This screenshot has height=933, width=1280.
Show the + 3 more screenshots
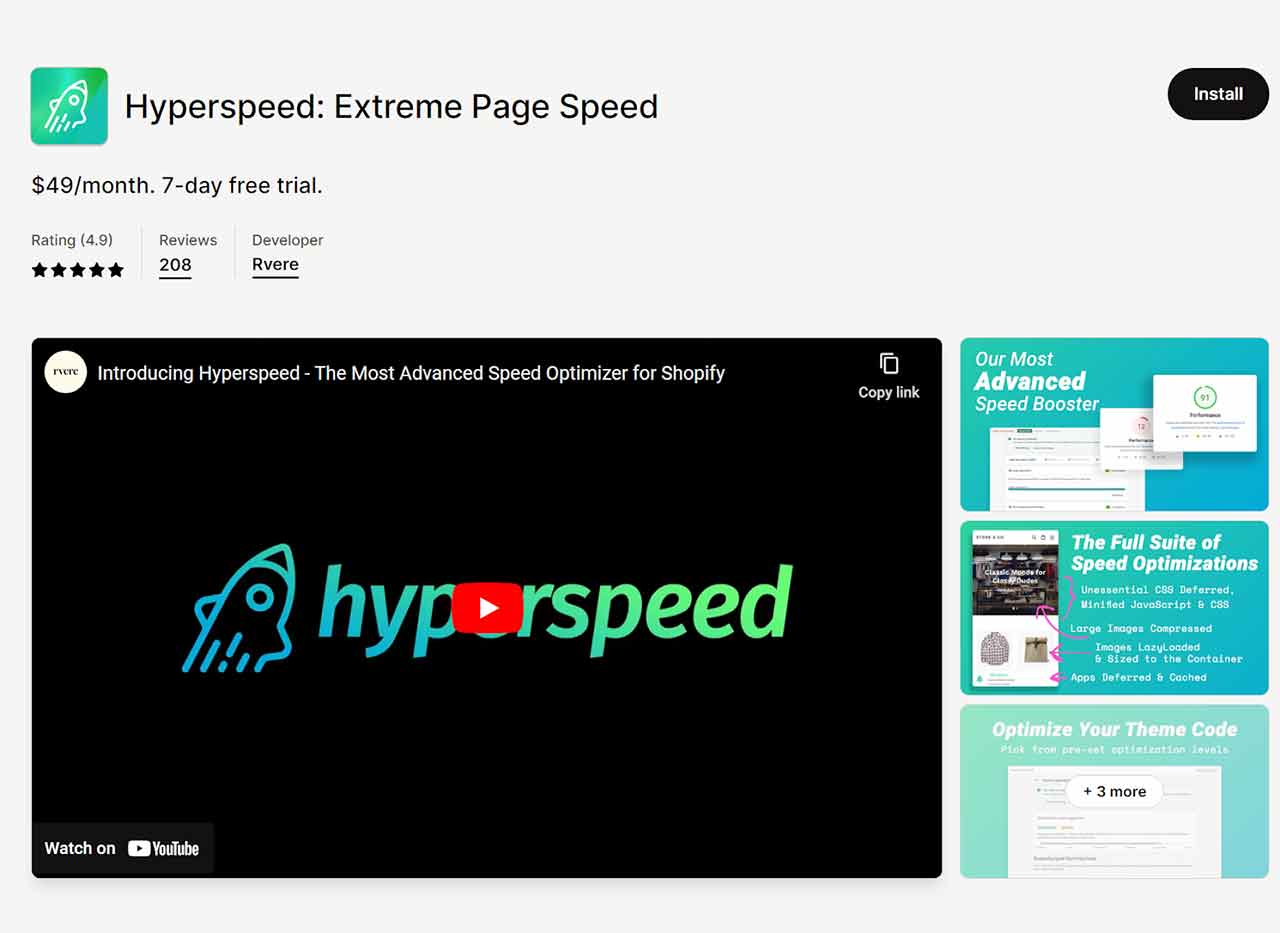(x=1114, y=791)
